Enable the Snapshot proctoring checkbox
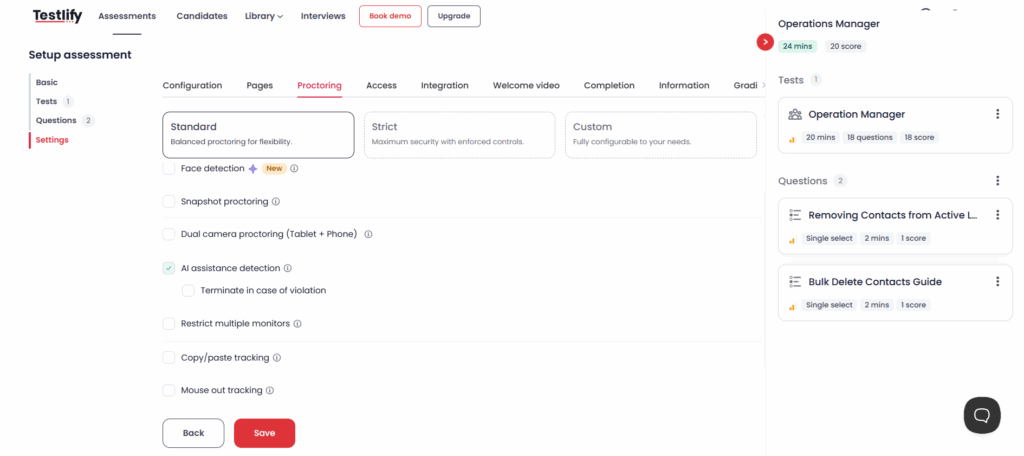1024x456 pixels. 168,201
